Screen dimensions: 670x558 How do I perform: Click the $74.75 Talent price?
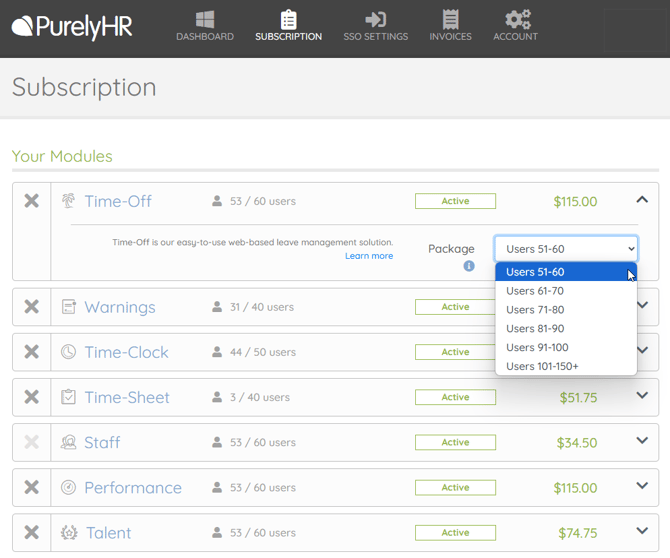click(578, 533)
